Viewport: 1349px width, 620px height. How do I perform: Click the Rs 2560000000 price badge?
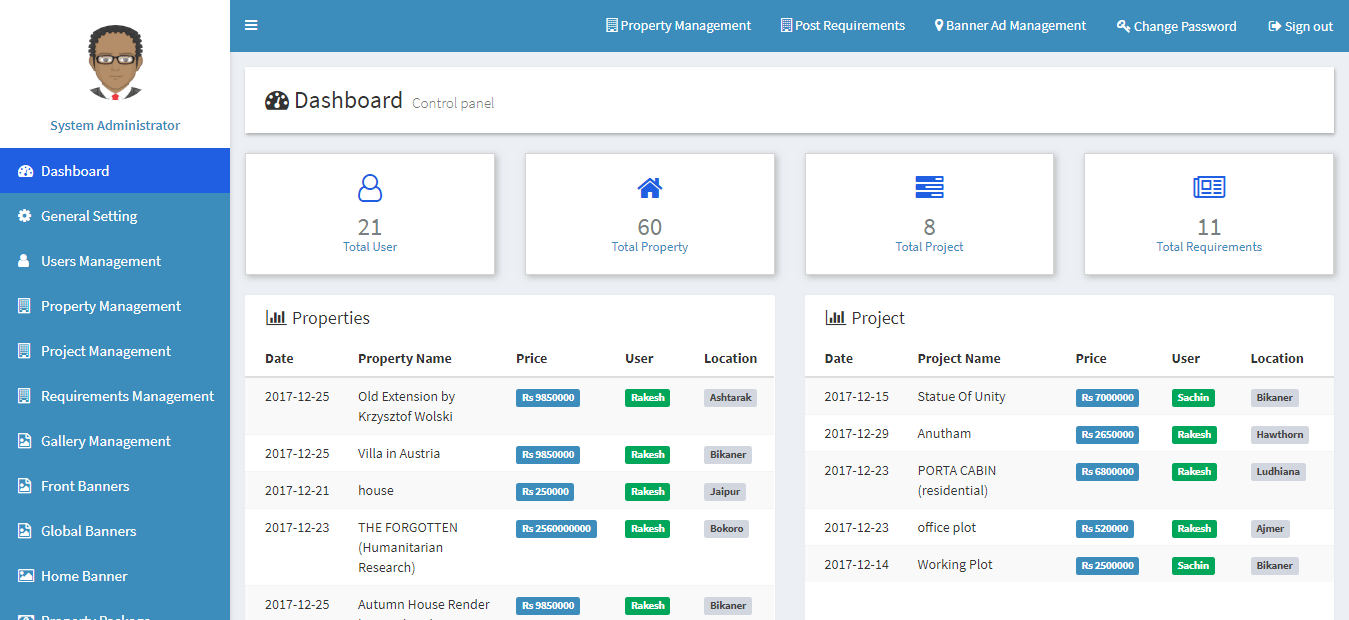pos(556,528)
